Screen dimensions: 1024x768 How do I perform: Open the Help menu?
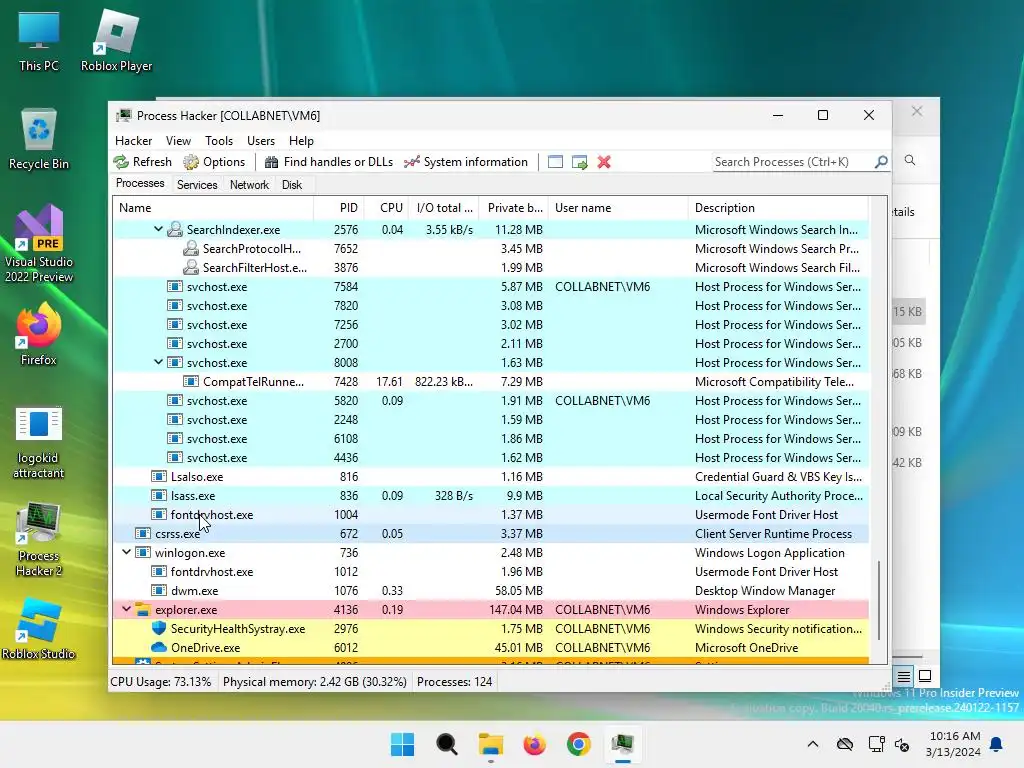[301, 141]
